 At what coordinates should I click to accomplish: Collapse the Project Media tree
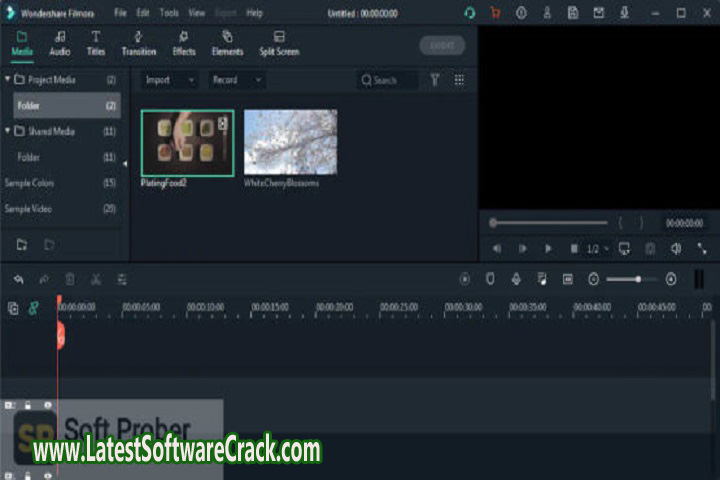(8, 79)
